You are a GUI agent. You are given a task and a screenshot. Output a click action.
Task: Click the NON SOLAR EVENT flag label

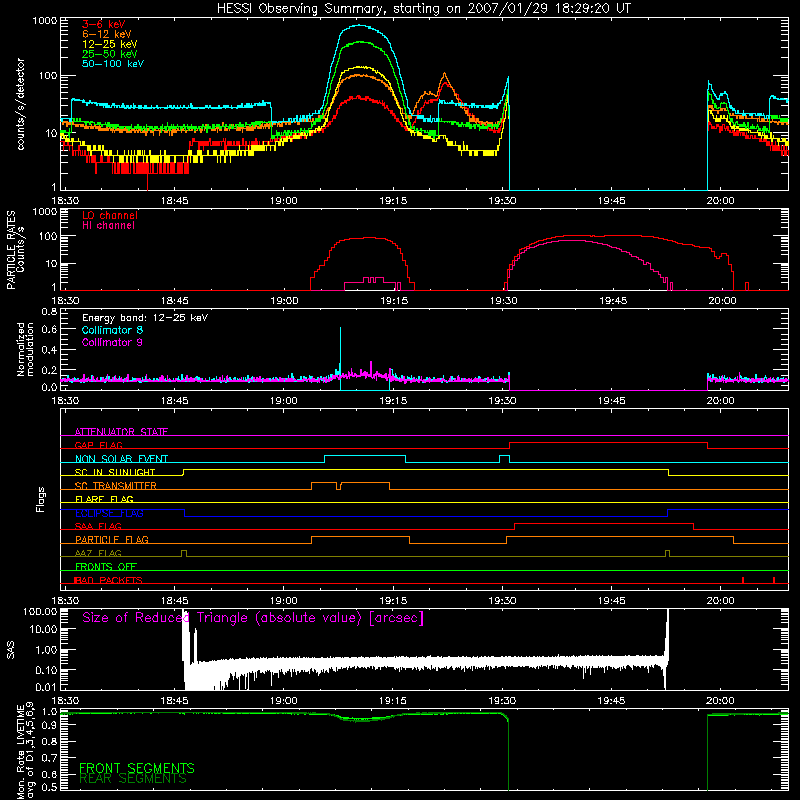pyautogui.click(x=121, y=459)
